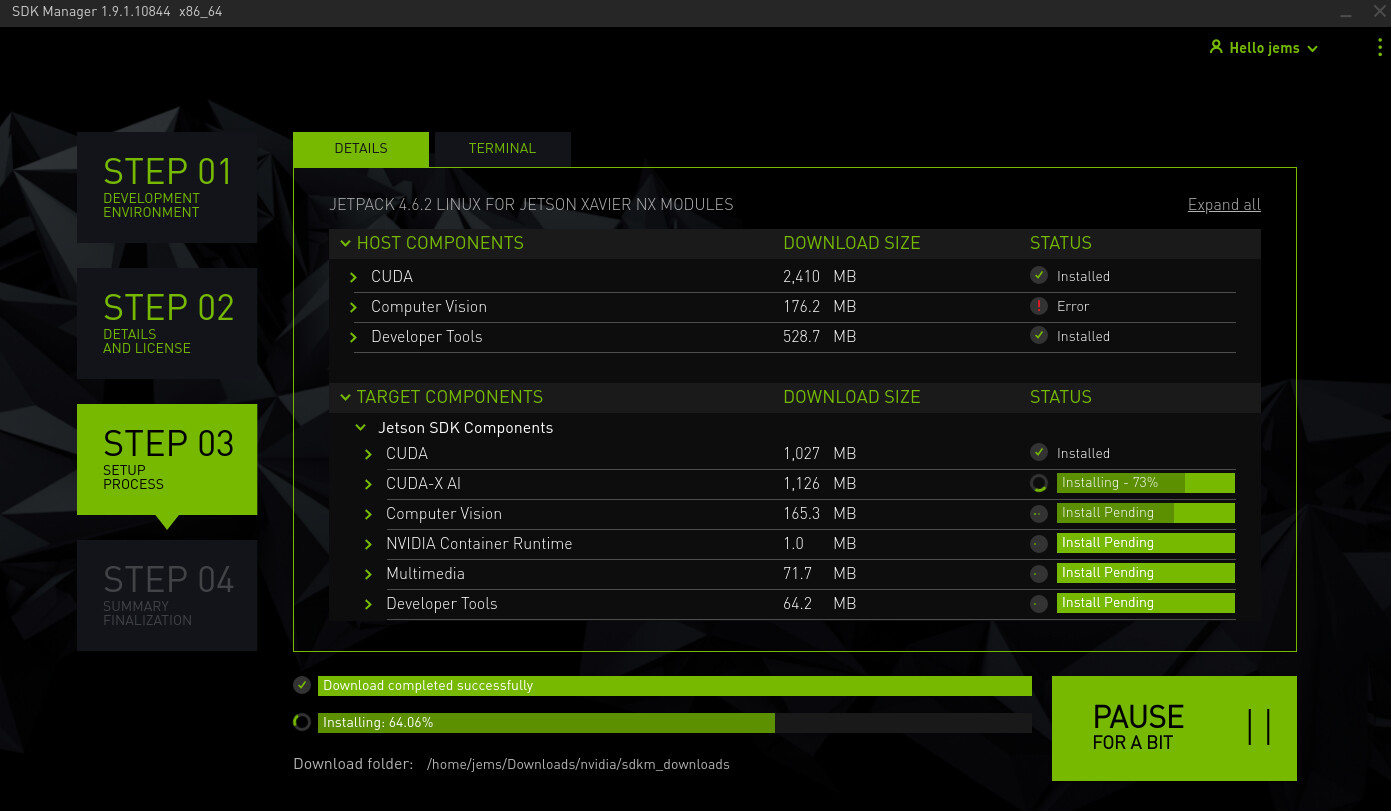This screenshot has height=811, width=1391.
Task: Collapse the Host Components section
Action: [345, 243]
